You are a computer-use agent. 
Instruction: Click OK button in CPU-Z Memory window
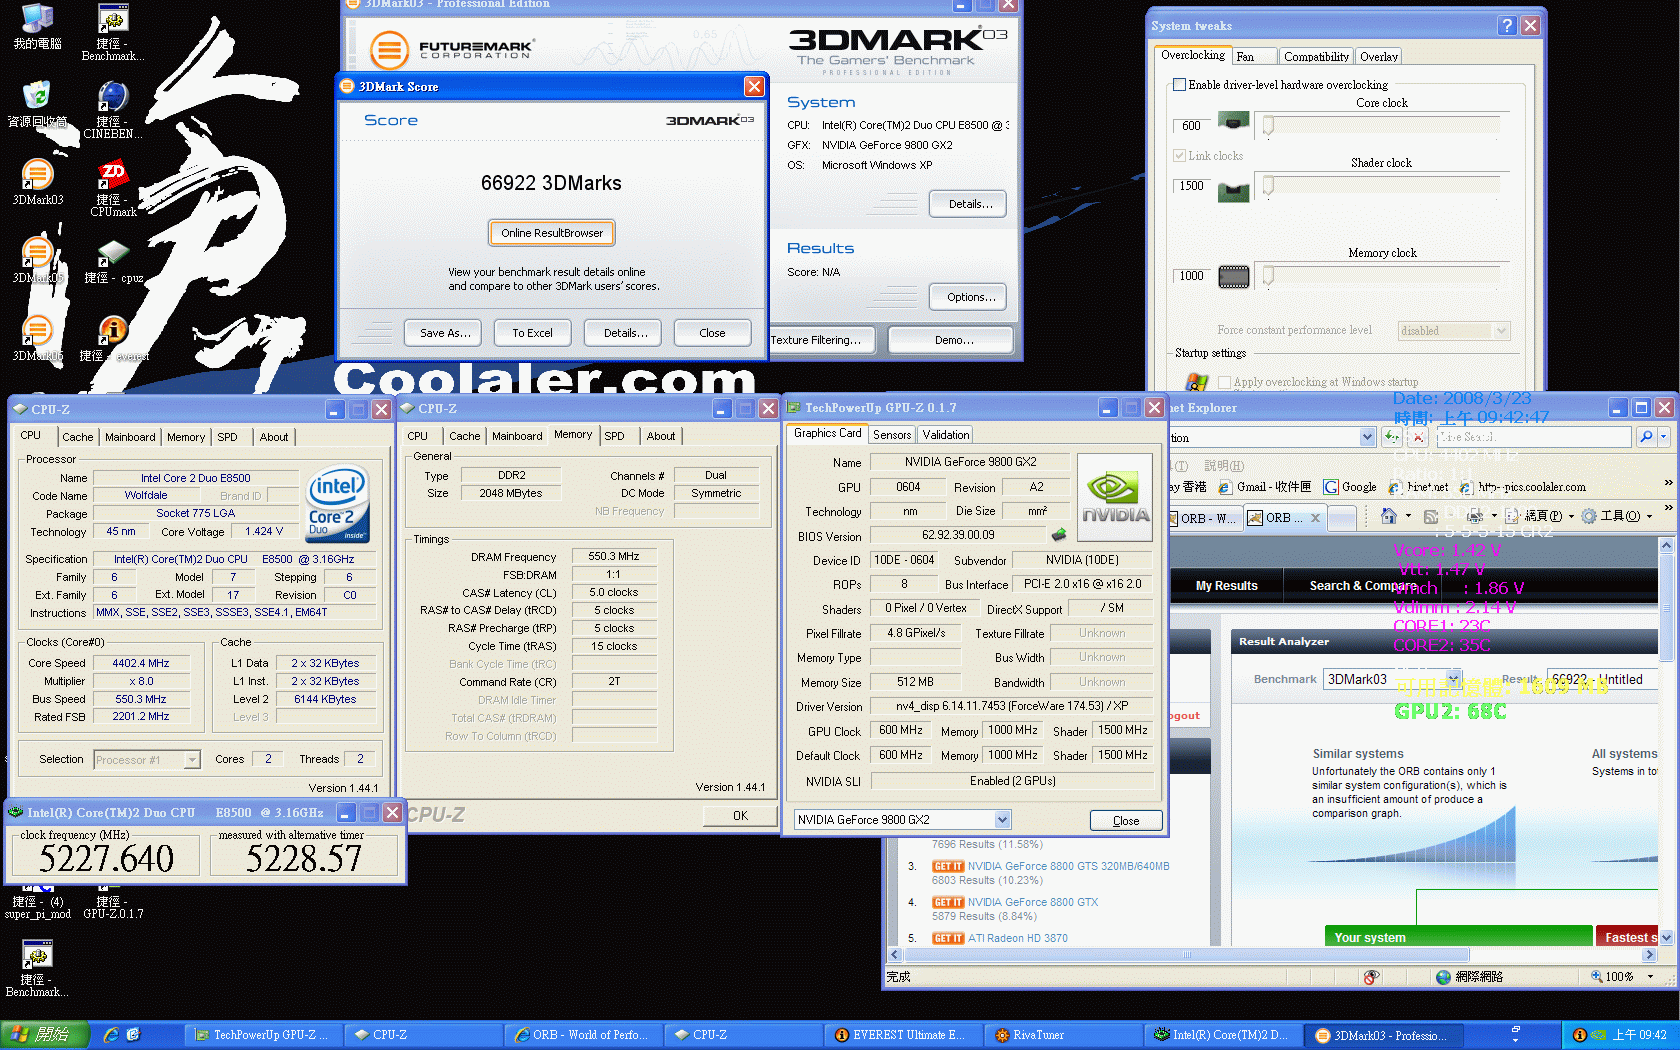pyautogui.click(x=740, y=816)
